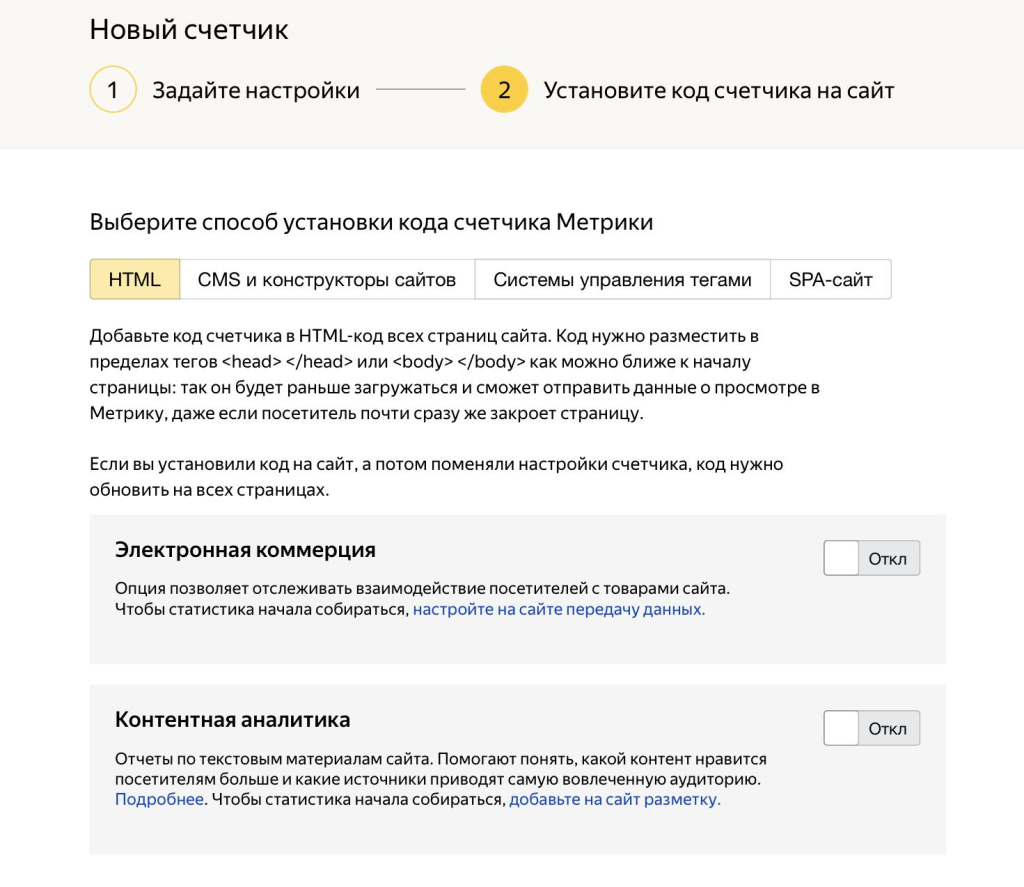The width and height of the screenshot is (1024, 887).
Task: Open the 'Системы управления тегами' tab
Action: coord(622,280)
